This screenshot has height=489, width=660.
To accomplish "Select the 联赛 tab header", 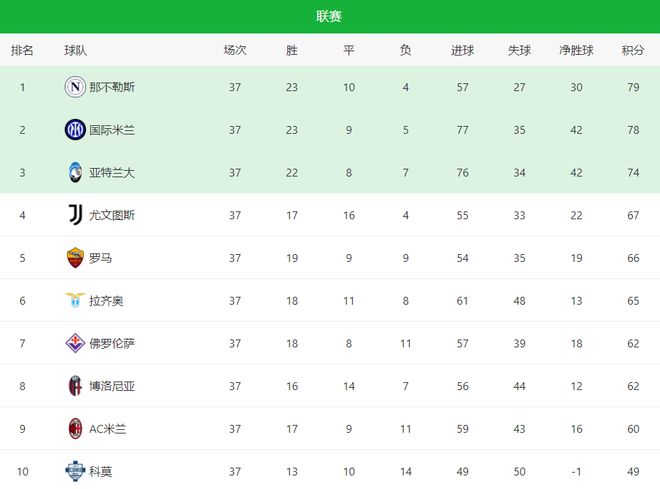I will pyautogui.click(x=330, y=16).
